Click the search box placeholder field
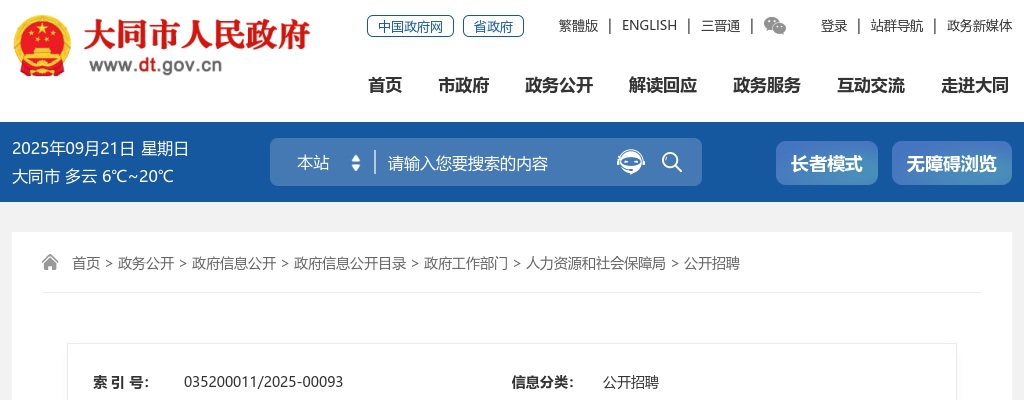Image resolution: width=1024 pixels, height=400 pixels. 468,163
